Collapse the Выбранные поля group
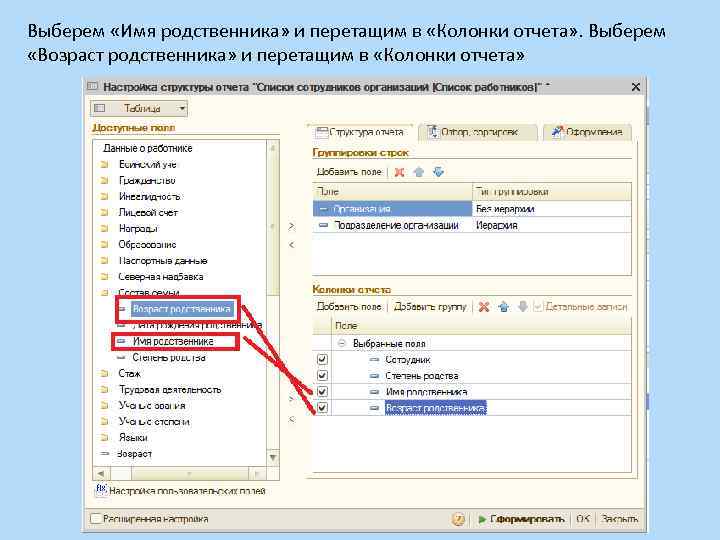Image resolution: width=720 pixels, height=540 pixels. [x=342, y=343]
